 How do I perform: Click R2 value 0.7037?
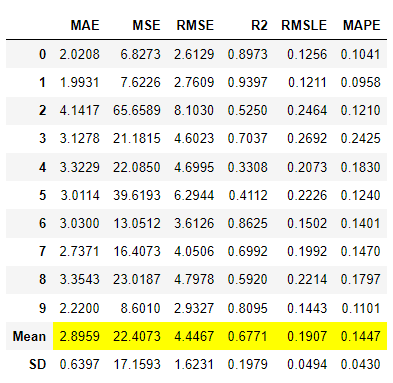(247, 138)
